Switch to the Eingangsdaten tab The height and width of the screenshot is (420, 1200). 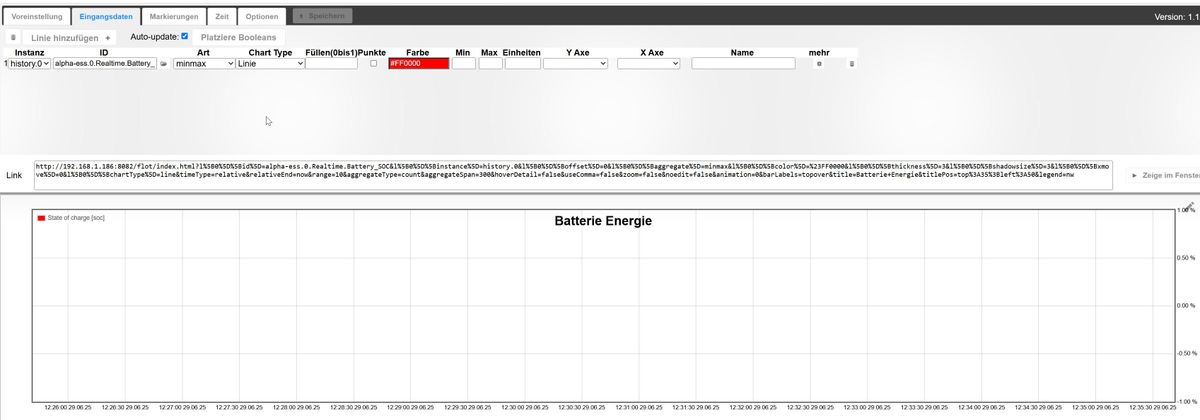[105, 17]
